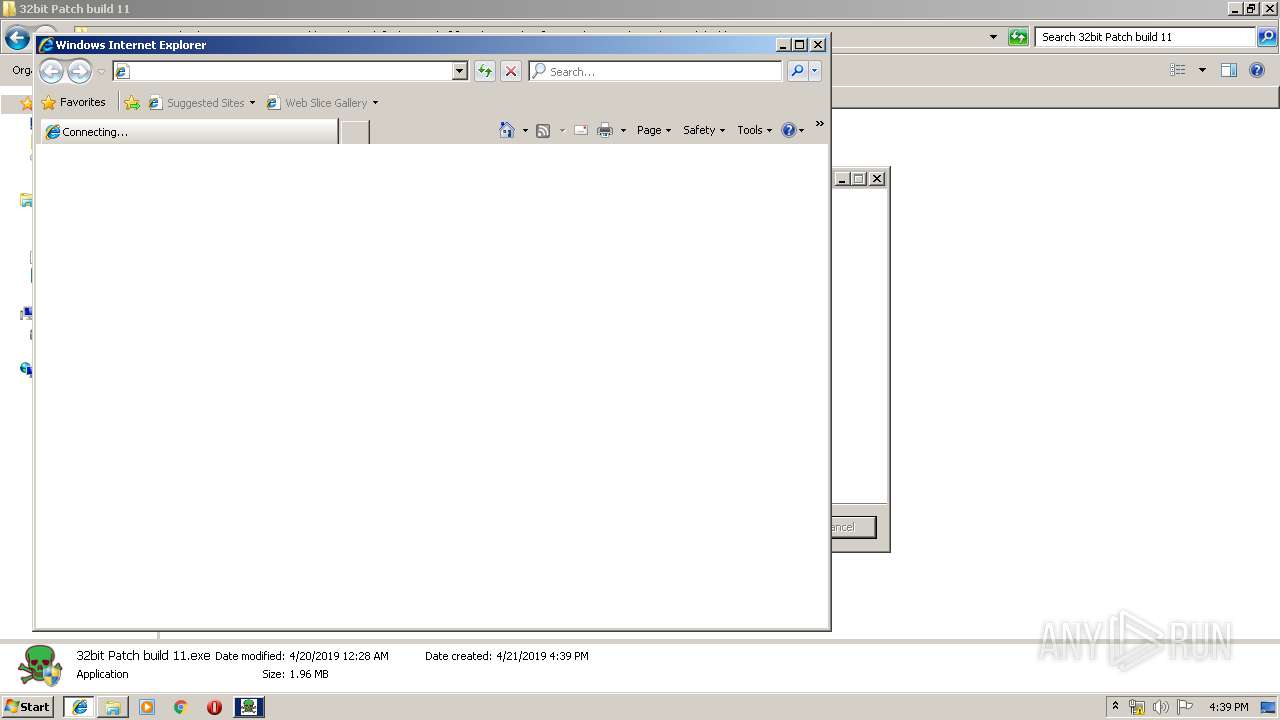Viewport: 1280px width, 720px height.
Task: Switch to Internet Explorer on taskbar
Action: point(80,707)
